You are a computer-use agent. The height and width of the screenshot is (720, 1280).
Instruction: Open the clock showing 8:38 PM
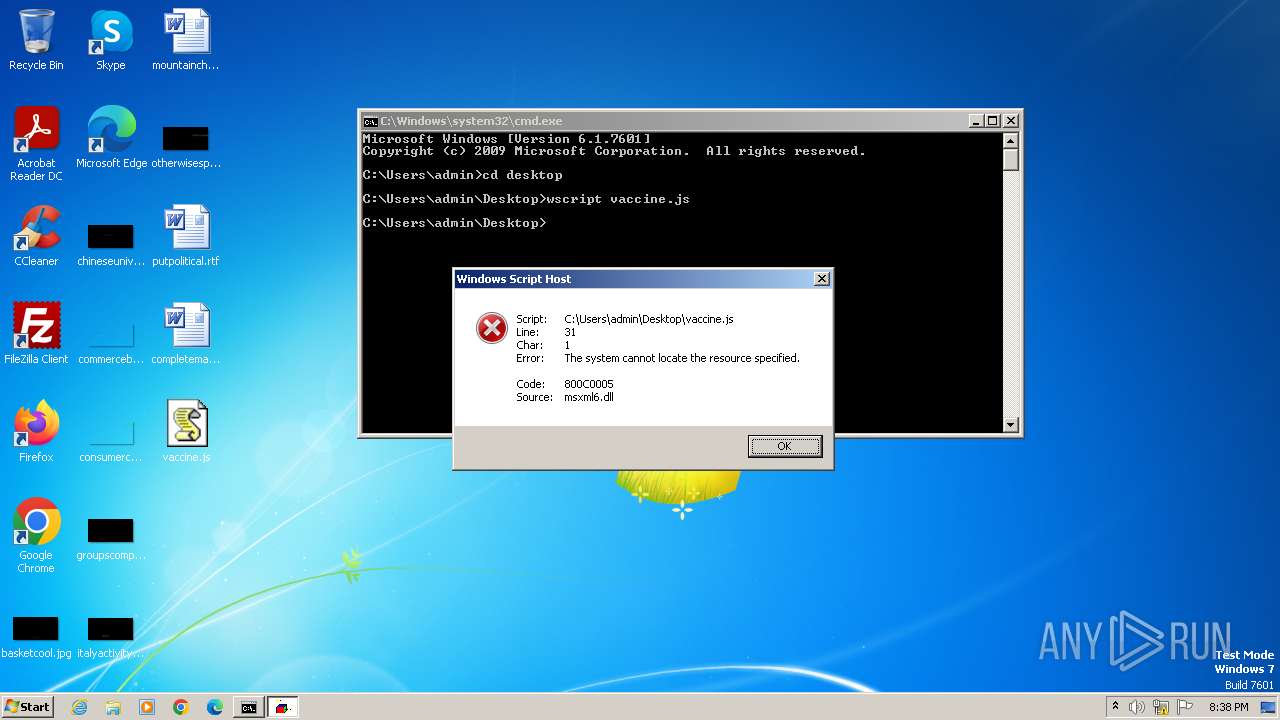1229,707
